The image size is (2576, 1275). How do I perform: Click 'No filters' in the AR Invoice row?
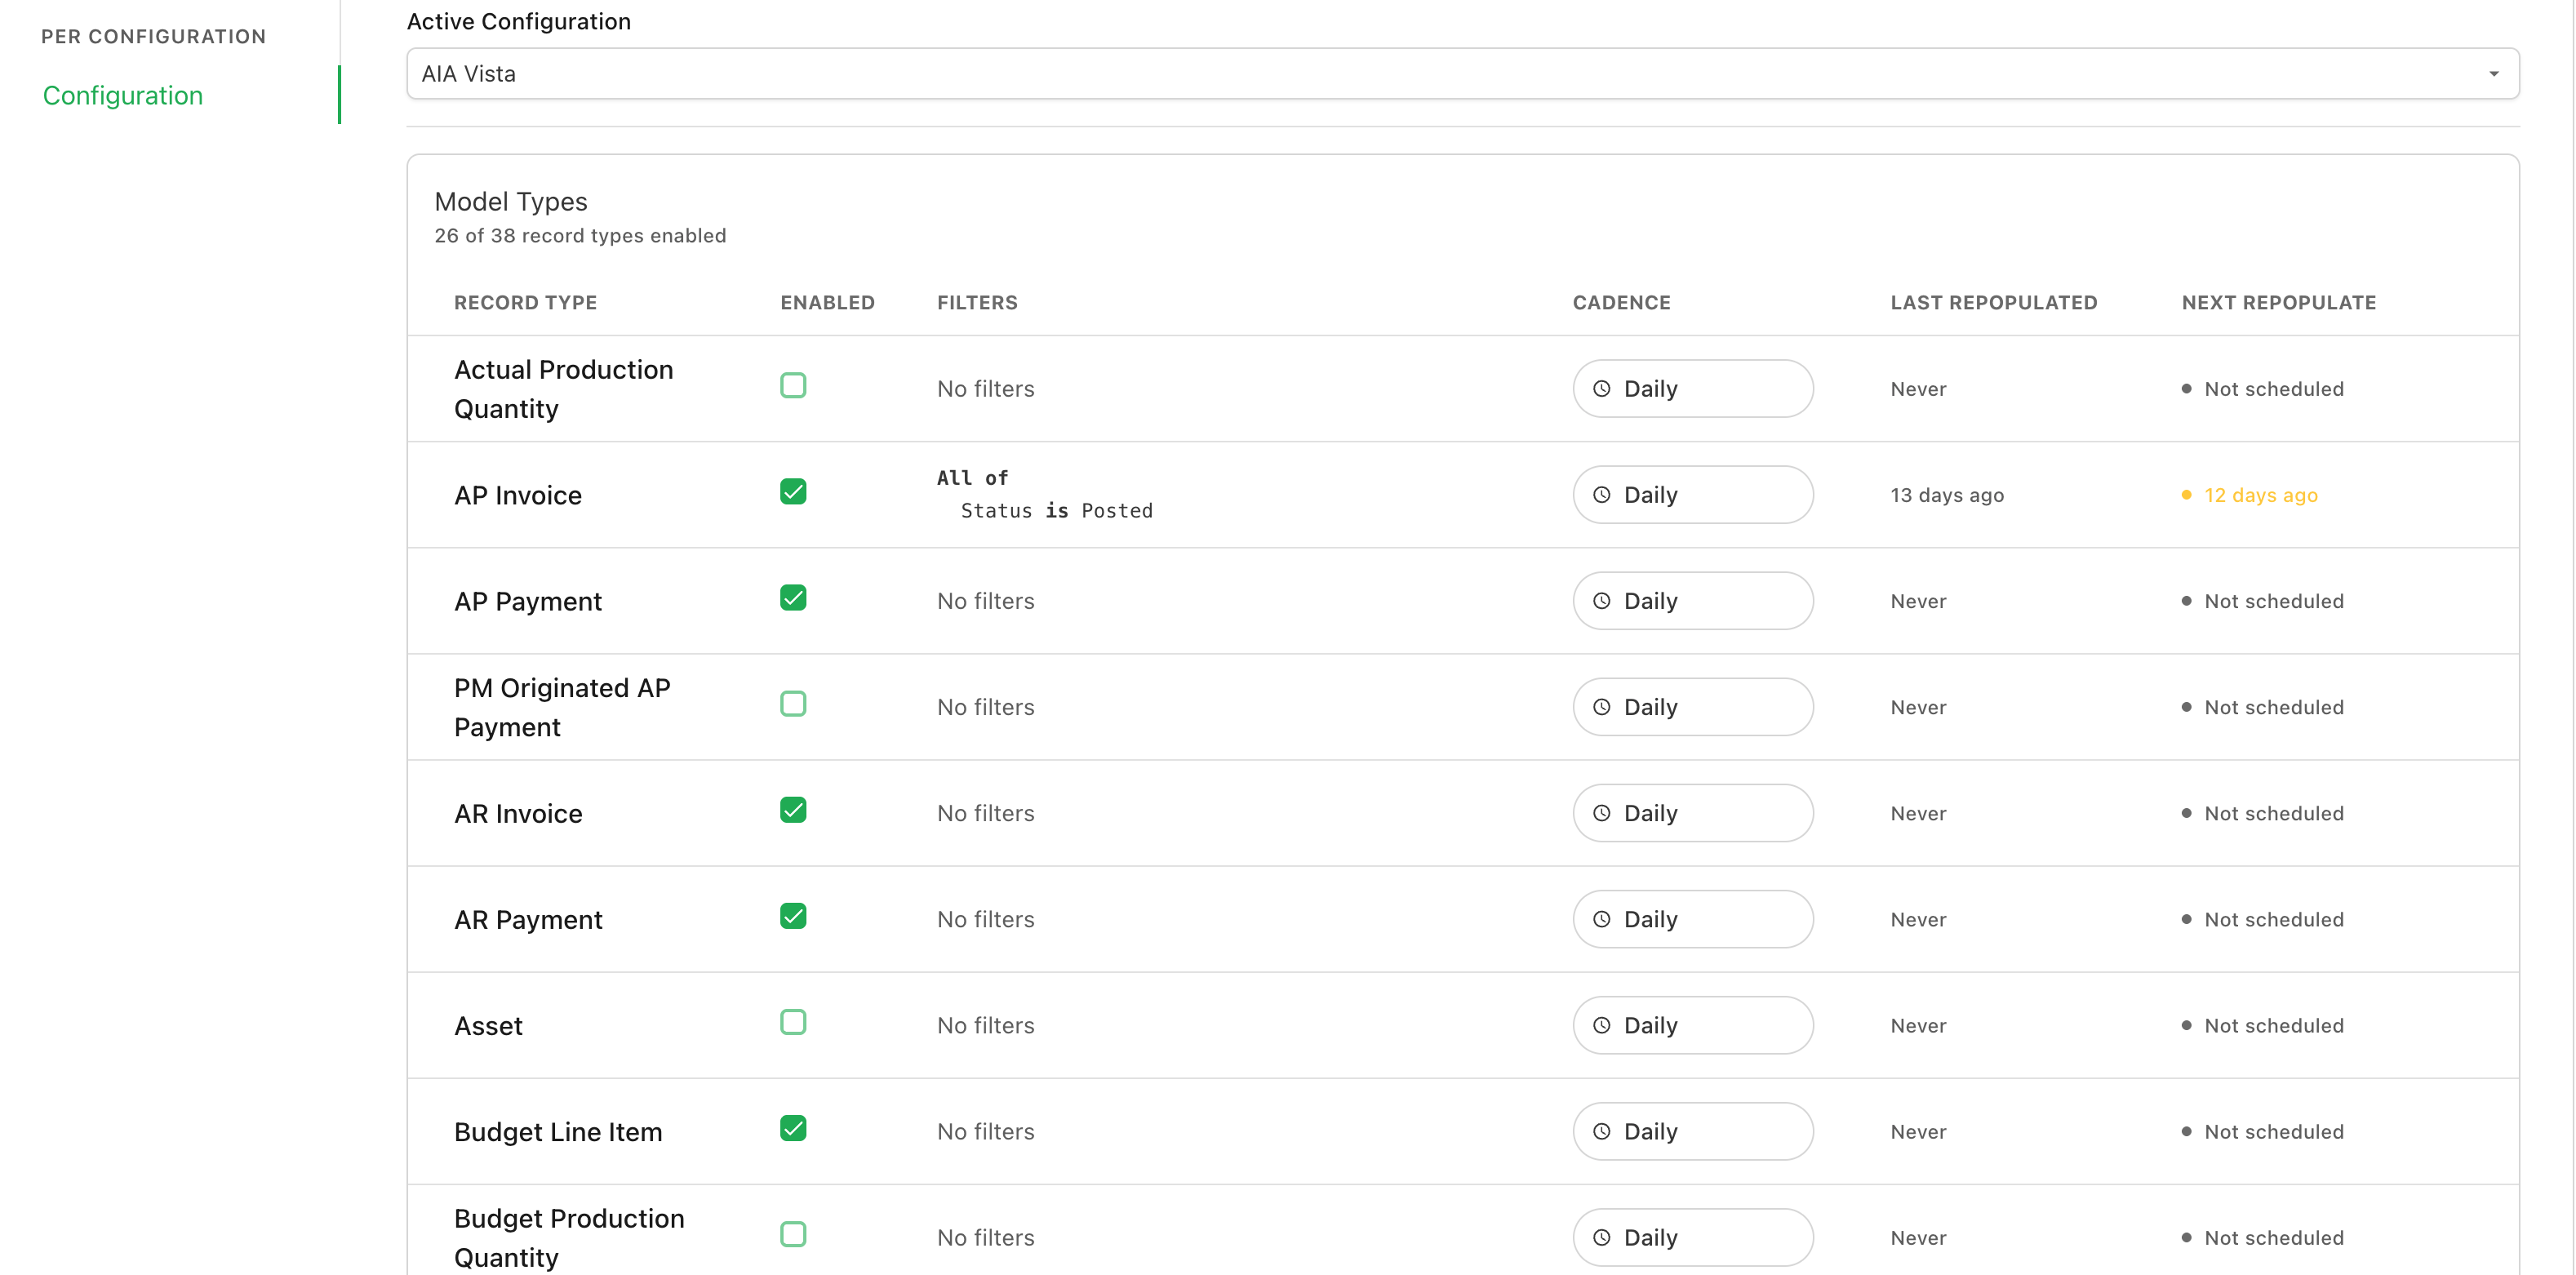(985, 813)
